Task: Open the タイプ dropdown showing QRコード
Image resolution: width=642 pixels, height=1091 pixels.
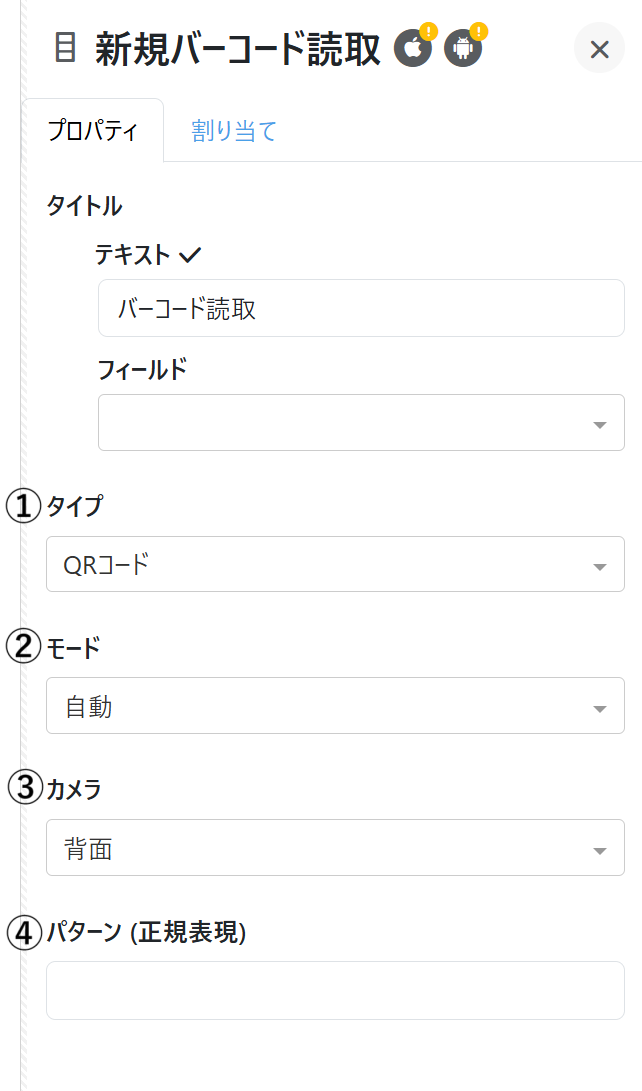Action: 335,565
